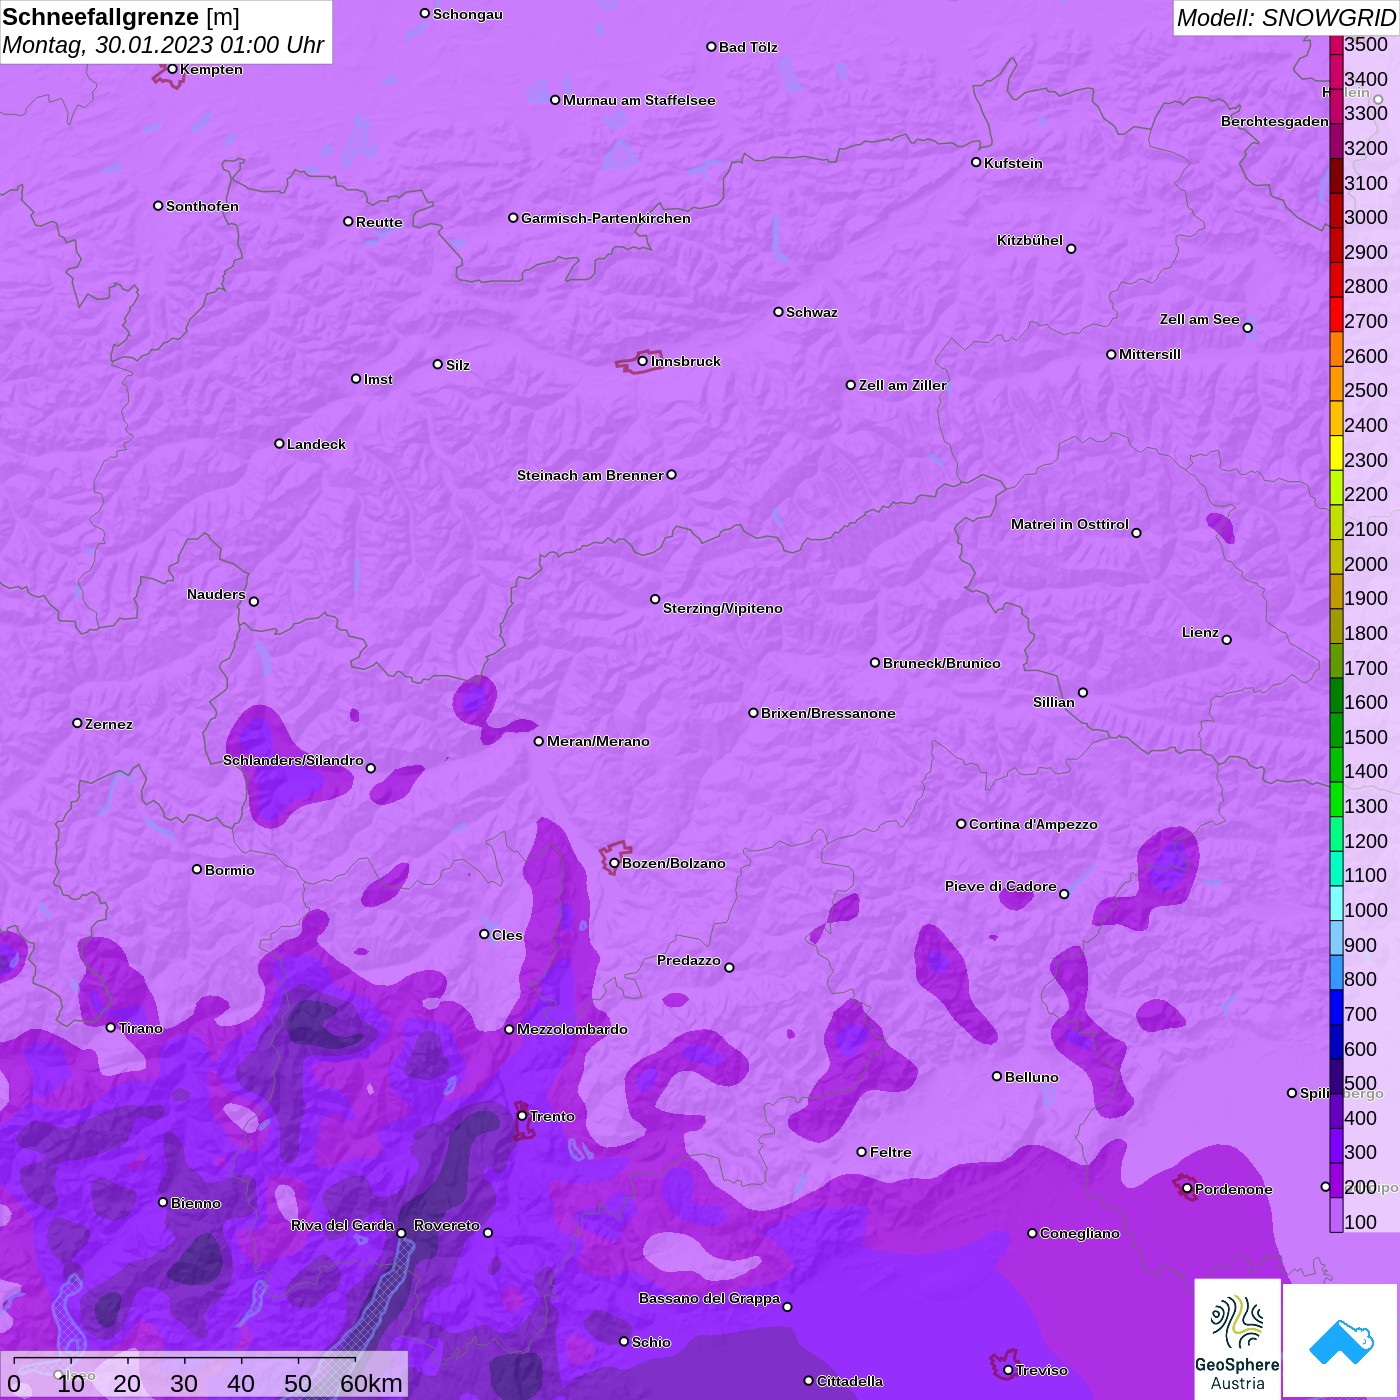Click the Pordenone city marker dot

[1187, 1188]
